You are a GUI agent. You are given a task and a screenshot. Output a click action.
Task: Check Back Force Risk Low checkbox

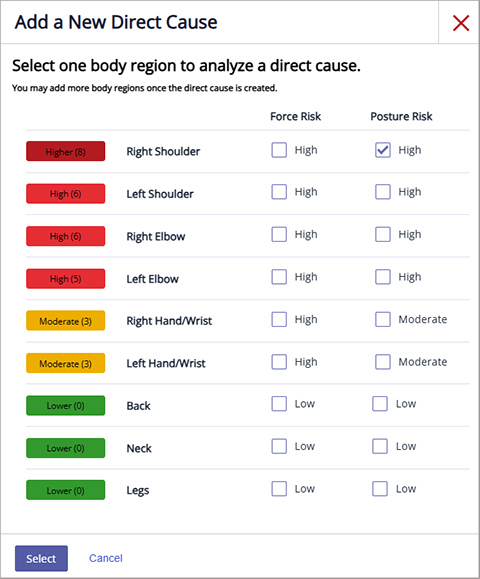pyautogui.click(x=279, y=404)
